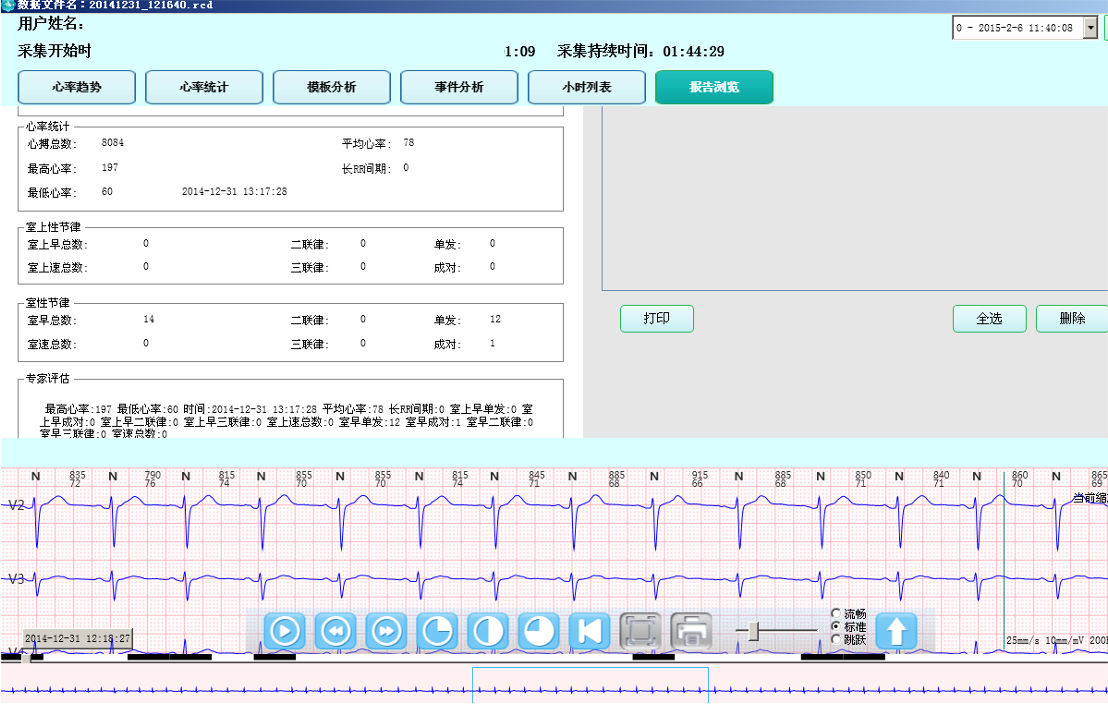Click the empty report list area
The image size is (1108, 704).
coord(855,198)
